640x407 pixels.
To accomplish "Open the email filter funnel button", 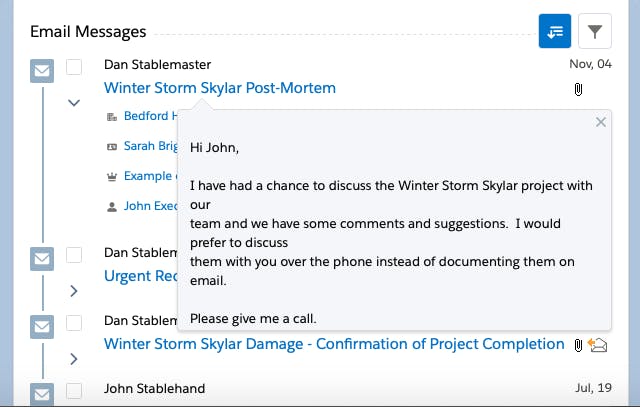I will click(595, 31).
